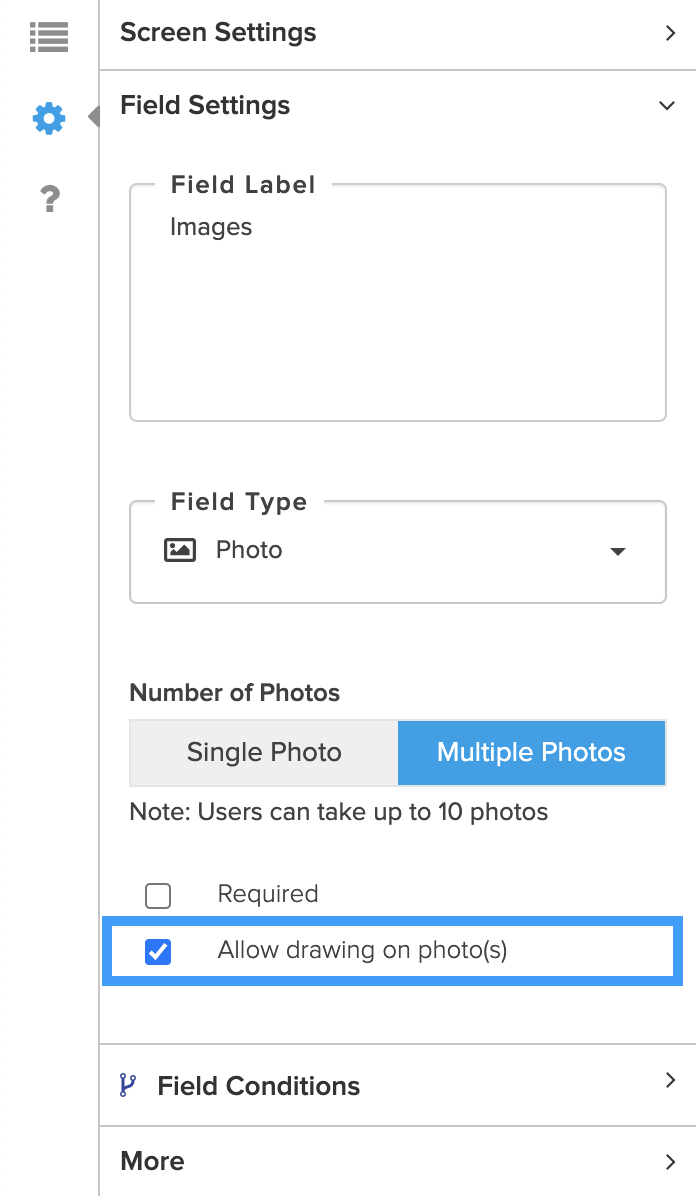Select the settings gear sidebar icon
Image resolution: width=696 pixels, height=1196 pixels.
(49, 119)
